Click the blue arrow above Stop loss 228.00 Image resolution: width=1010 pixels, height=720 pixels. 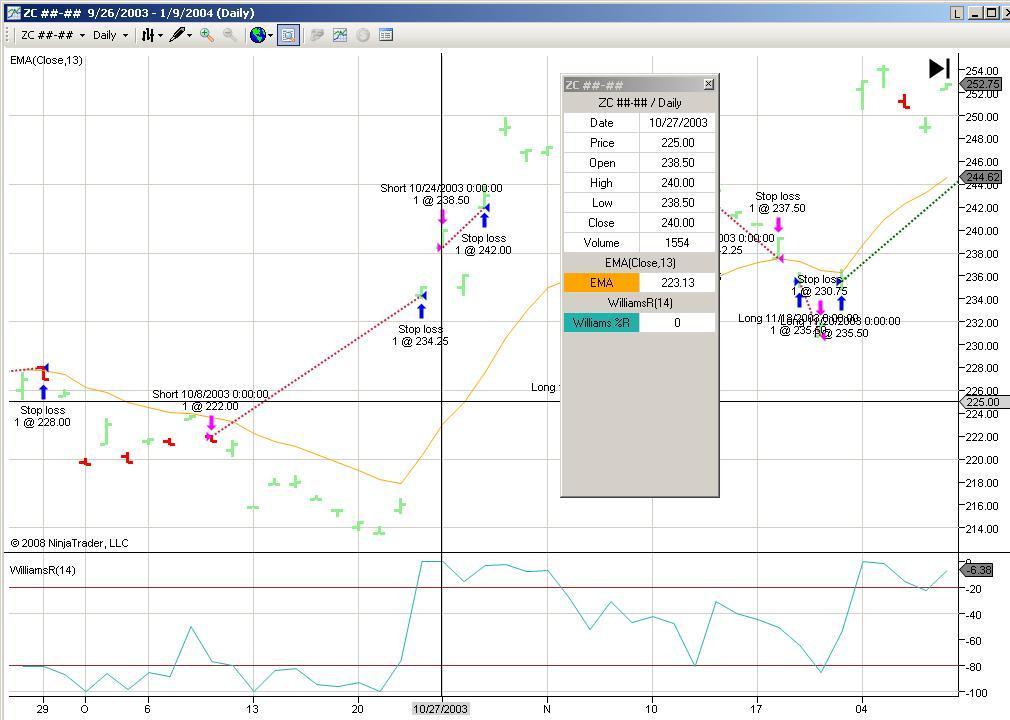tap(43, 392)
